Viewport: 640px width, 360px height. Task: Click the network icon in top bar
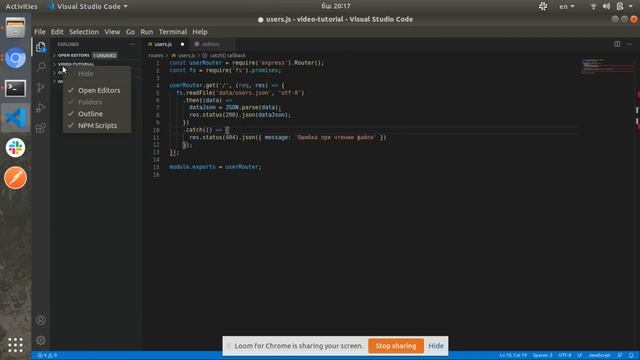593,6
